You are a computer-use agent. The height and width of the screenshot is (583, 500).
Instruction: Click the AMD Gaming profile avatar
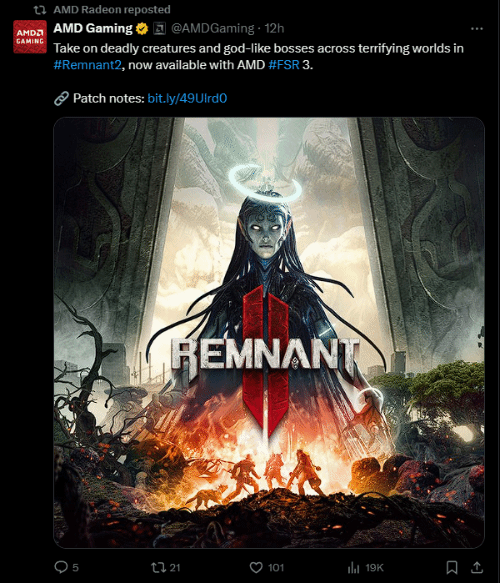point(30,37)
